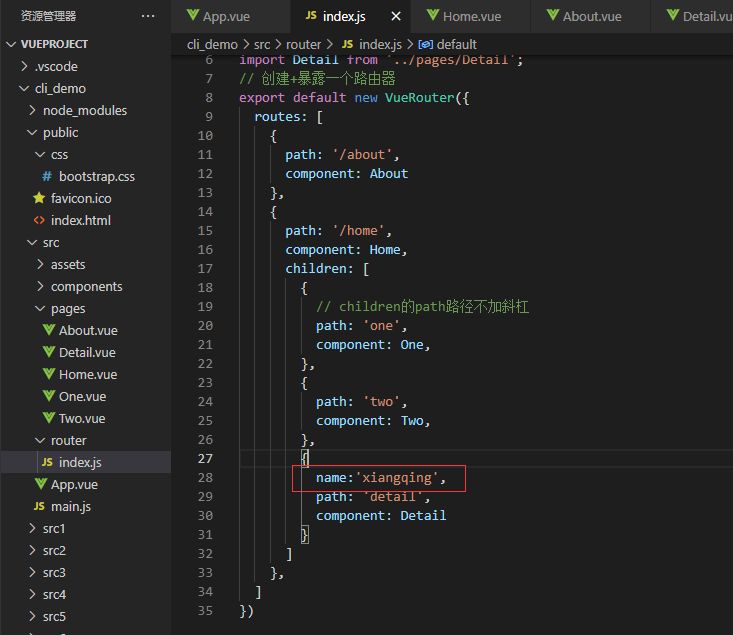Click the JS icon on index.js tab
The width and height of the screenshot is (733, 635).
[x=311, y=15]
